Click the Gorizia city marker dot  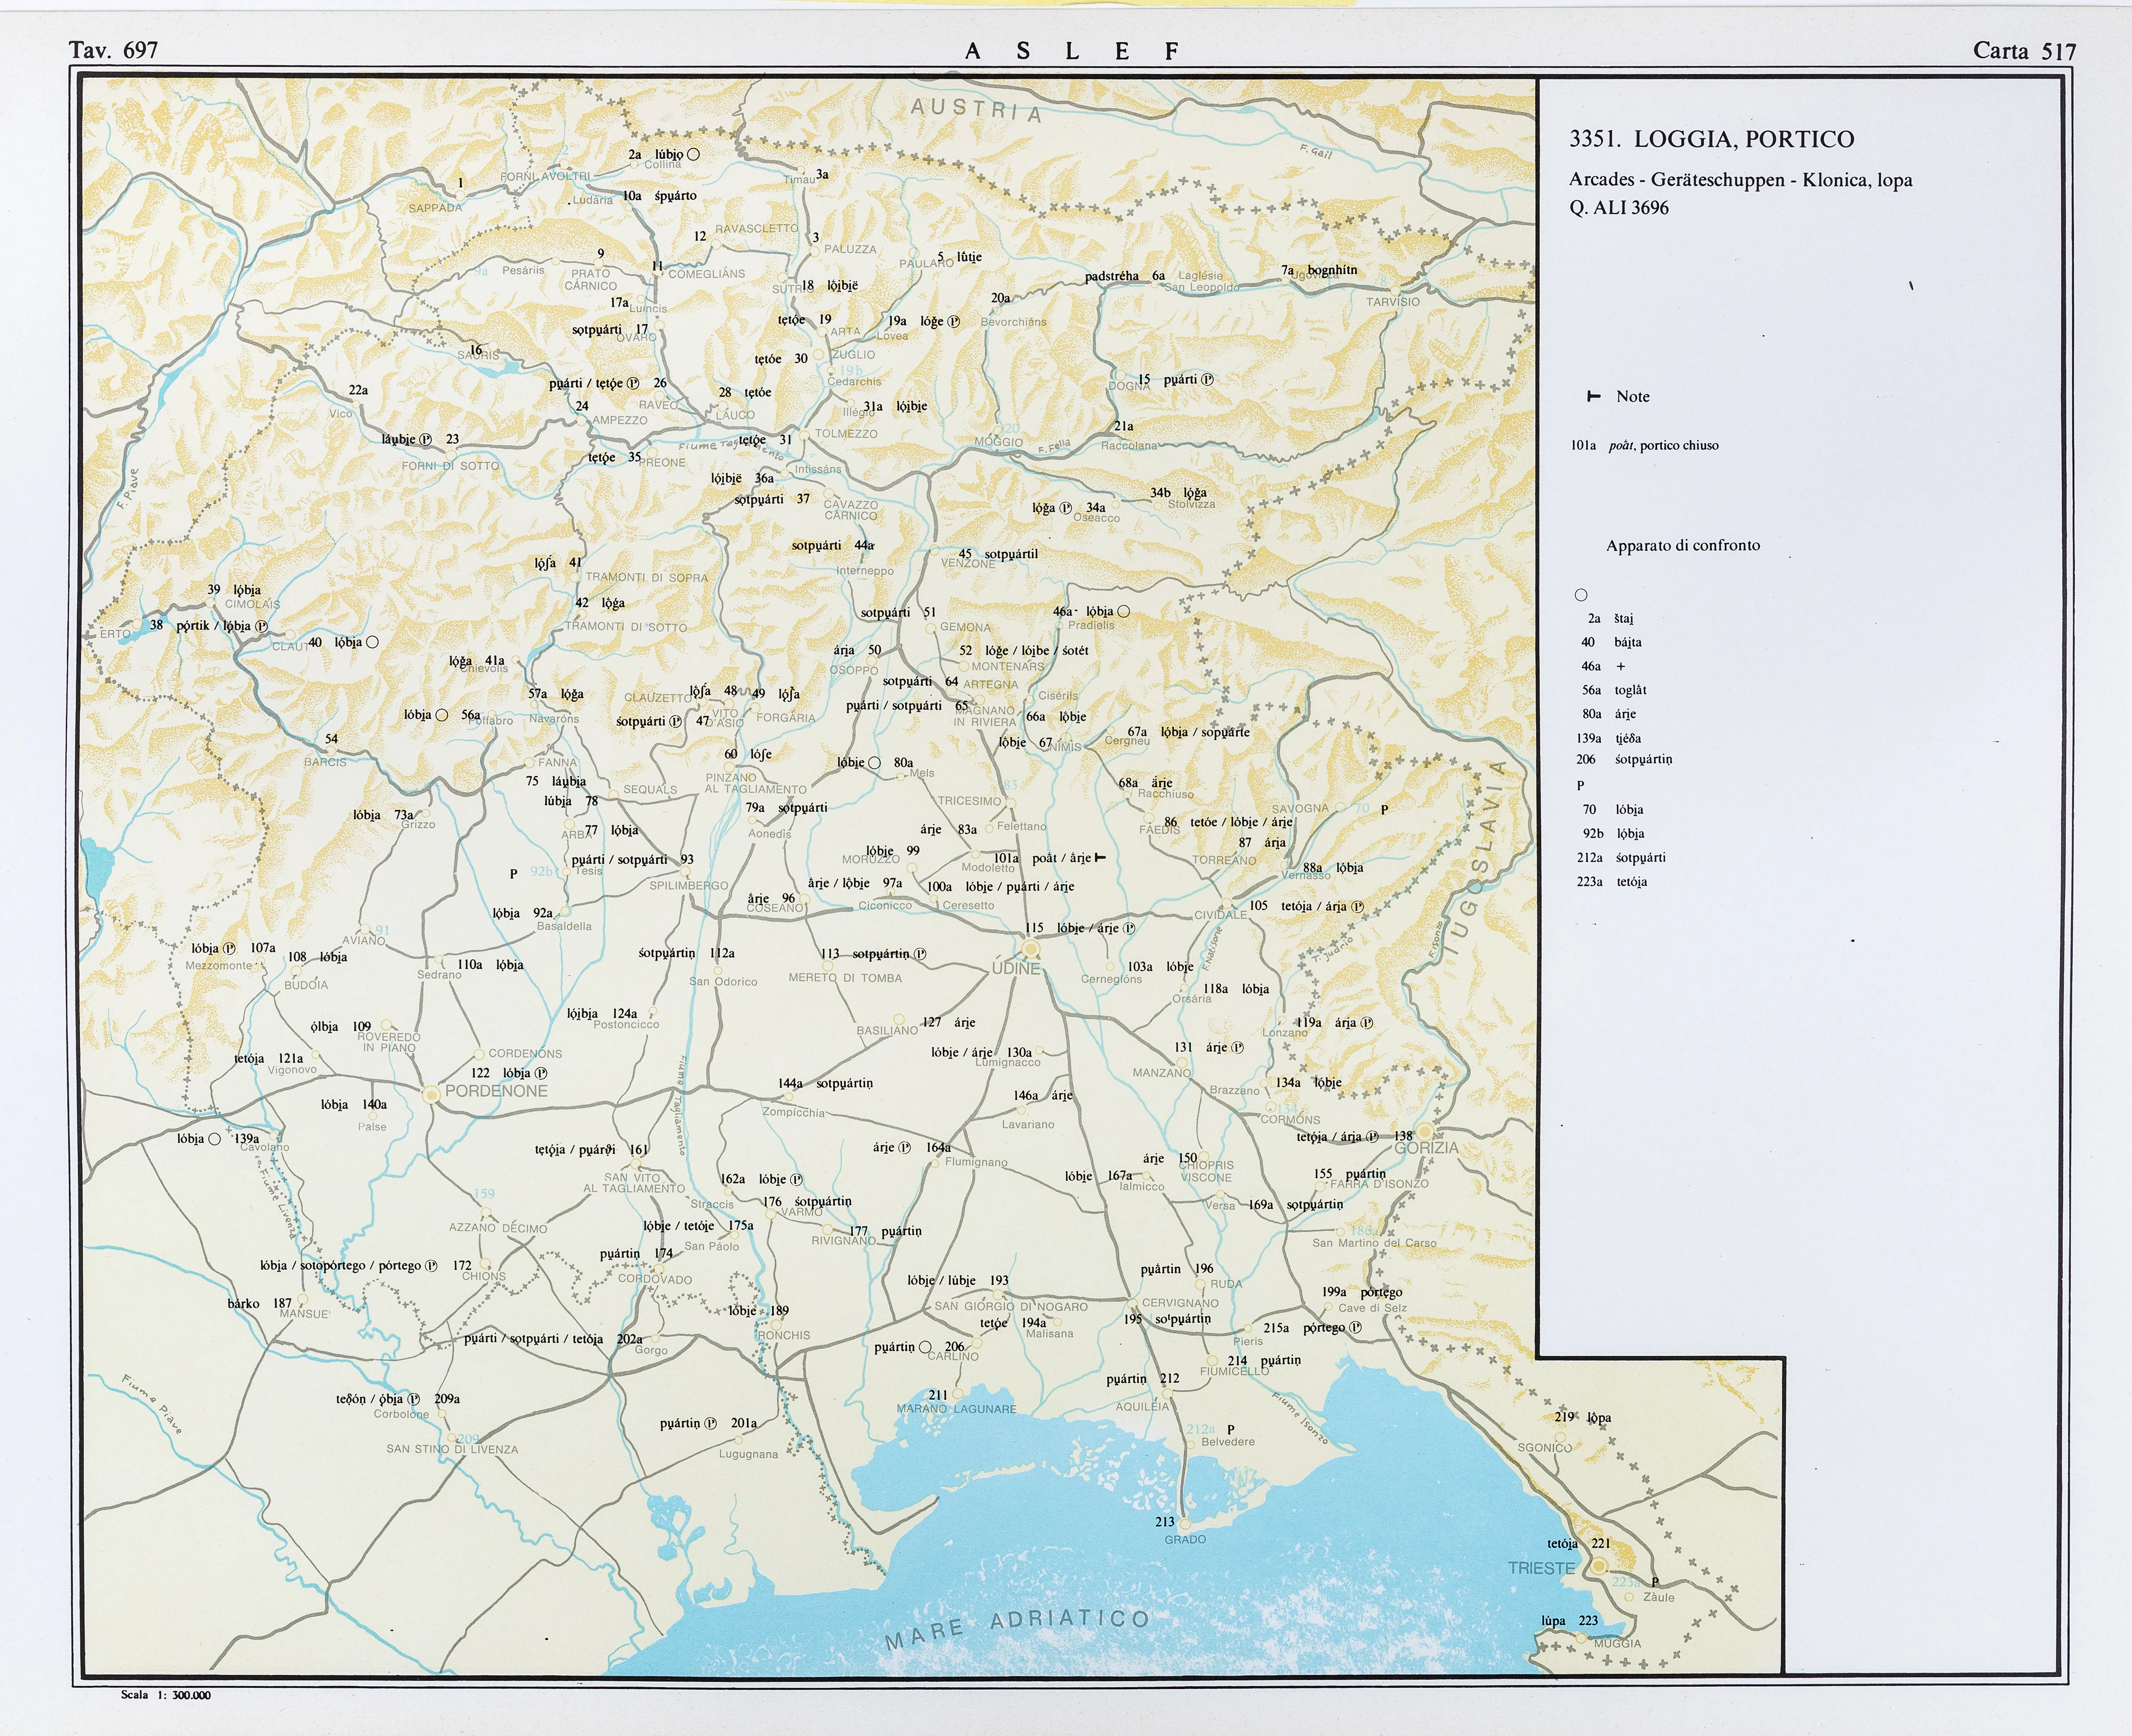click(1424, 1132)
